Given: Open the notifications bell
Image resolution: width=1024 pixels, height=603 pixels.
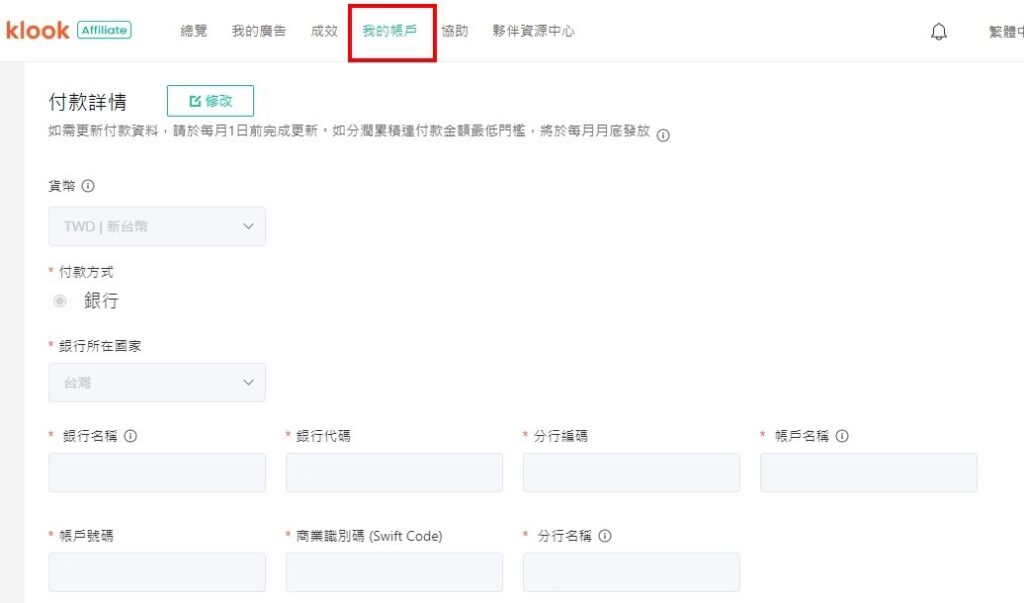Looking at the screenshot, I should [938, 32].
